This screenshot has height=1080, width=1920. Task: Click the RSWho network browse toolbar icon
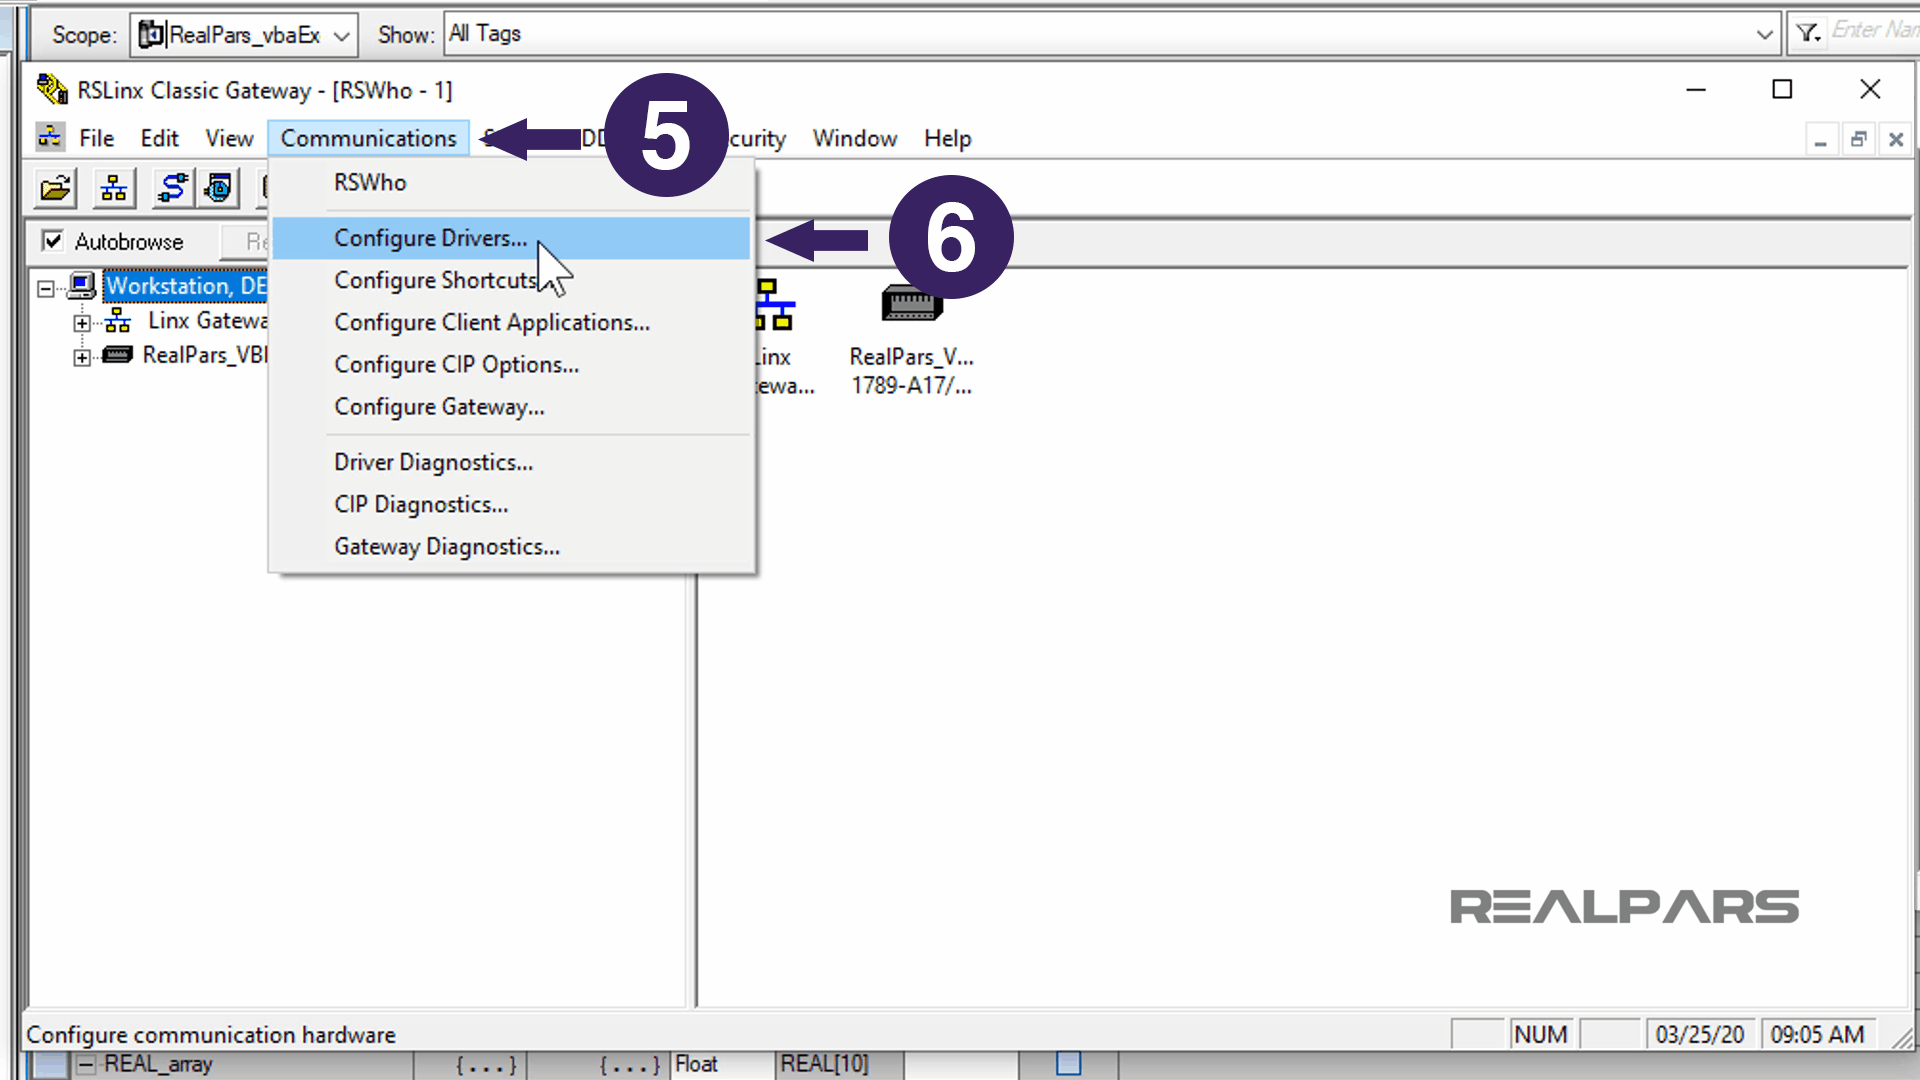[113, 188]
